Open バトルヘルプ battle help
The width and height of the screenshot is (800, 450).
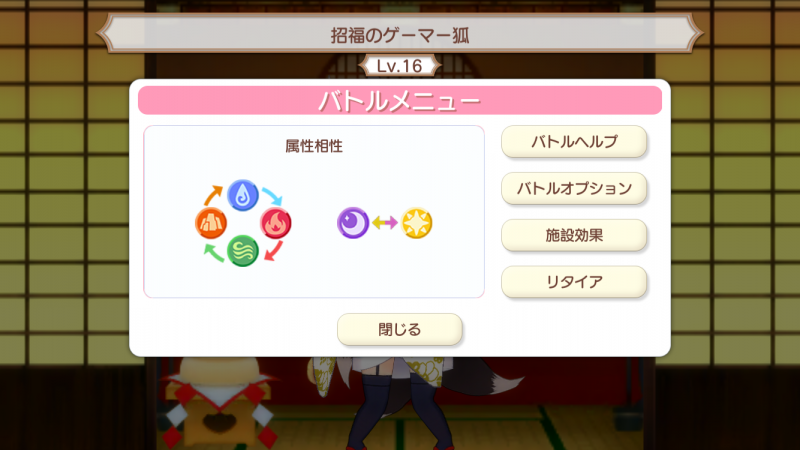tap(574, 141)
